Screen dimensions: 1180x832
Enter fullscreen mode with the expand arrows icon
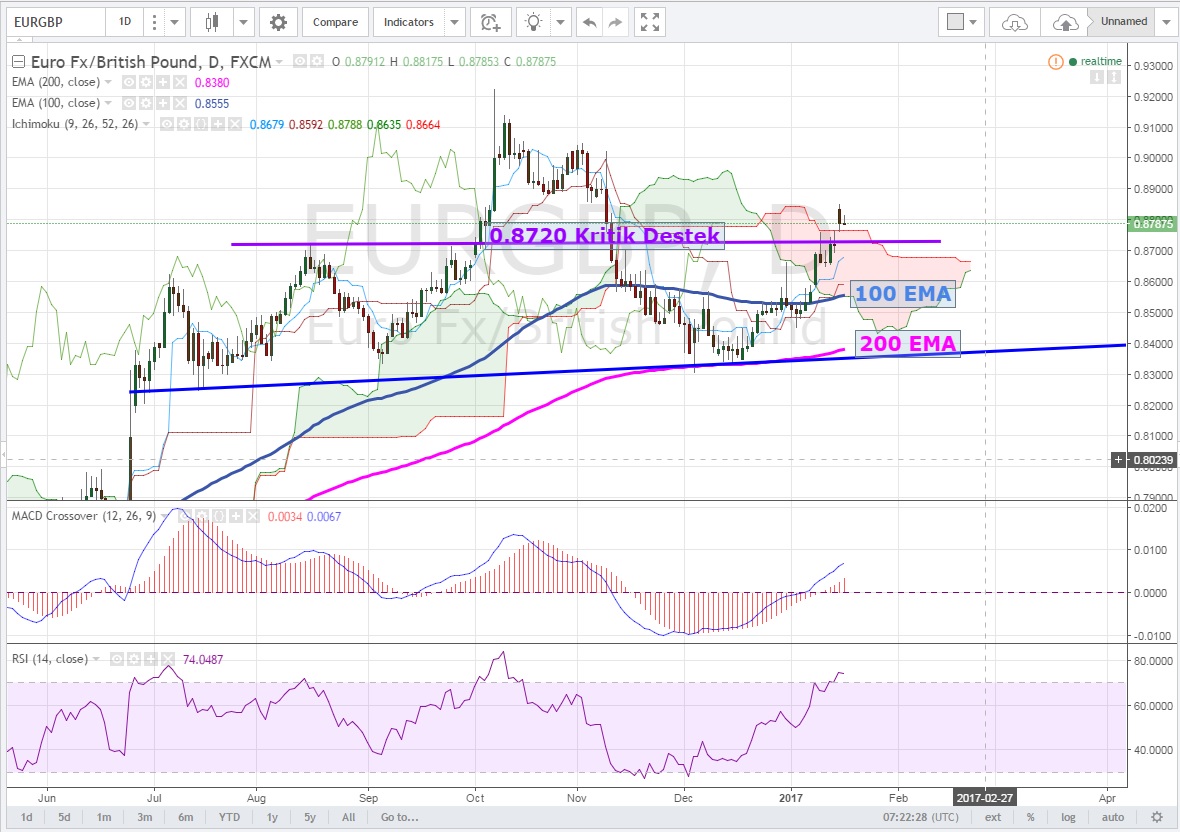pos(650,22)
